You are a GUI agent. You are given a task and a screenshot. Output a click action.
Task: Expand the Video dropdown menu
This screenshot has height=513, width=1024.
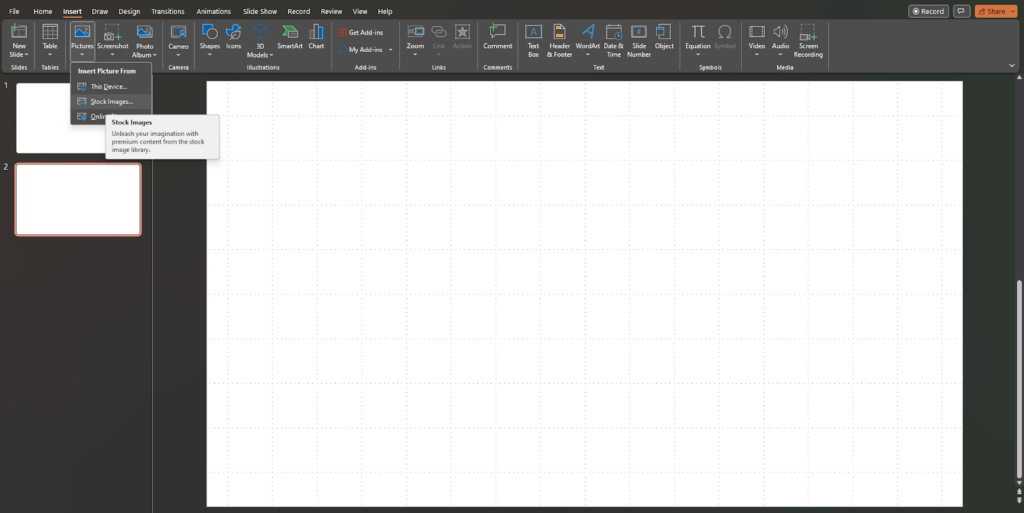coord(757,54)
